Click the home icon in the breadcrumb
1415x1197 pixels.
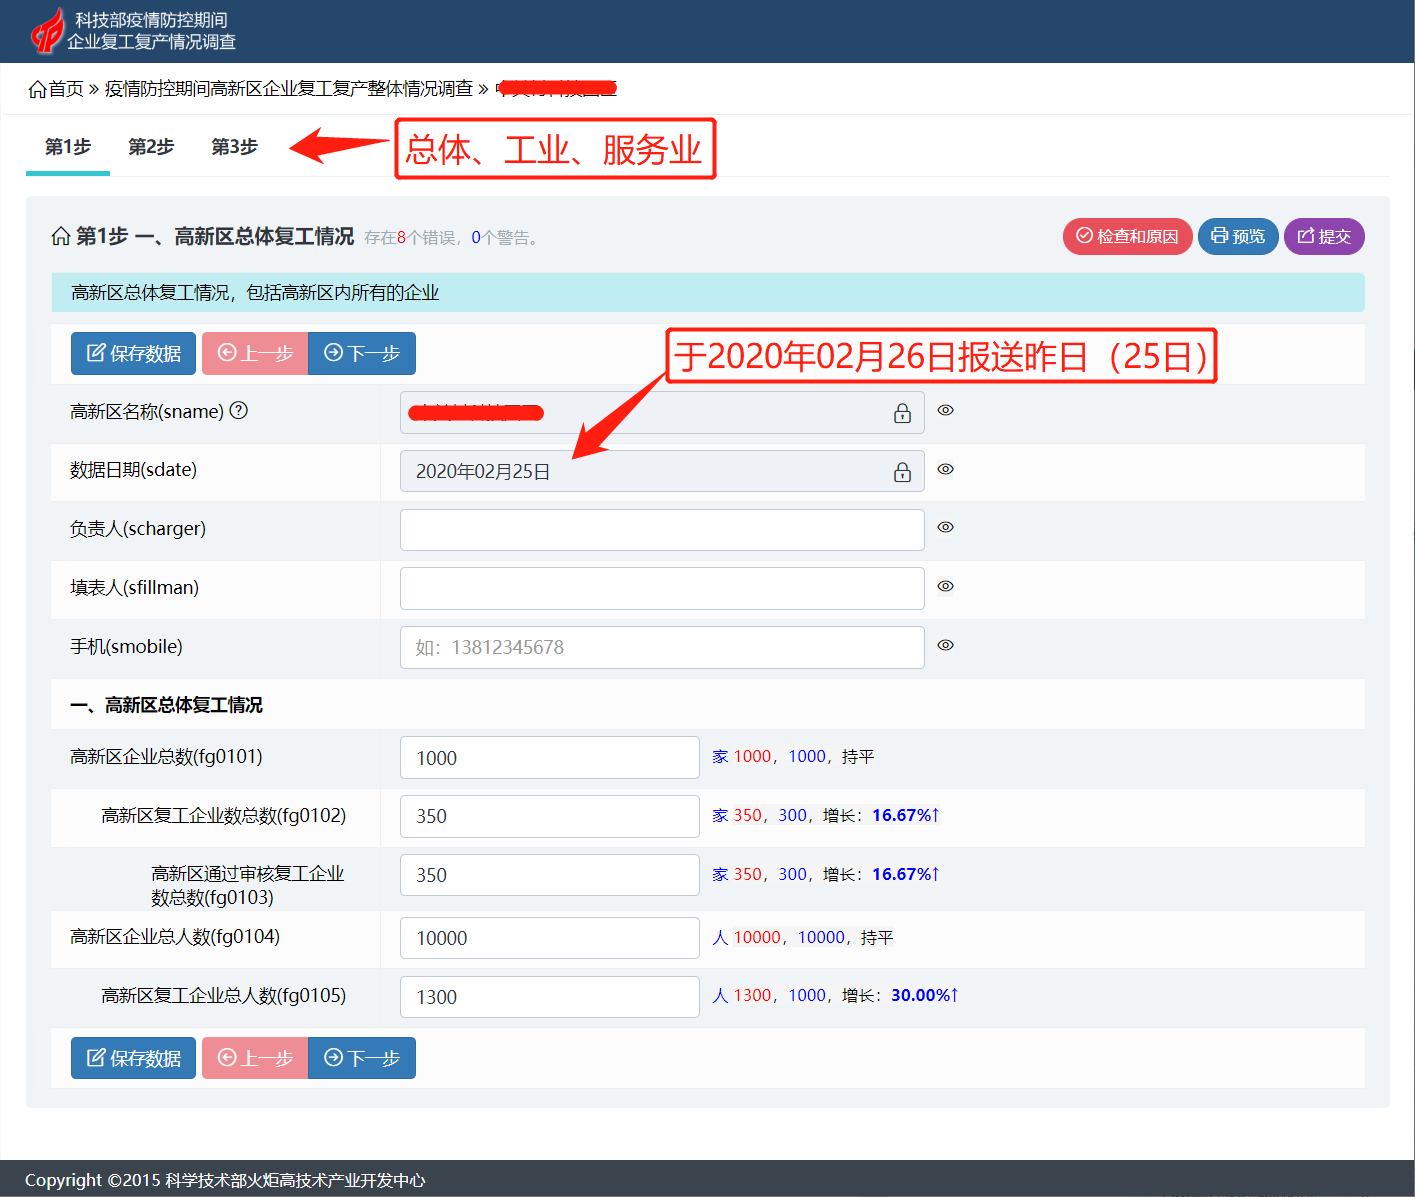[38, 89]
